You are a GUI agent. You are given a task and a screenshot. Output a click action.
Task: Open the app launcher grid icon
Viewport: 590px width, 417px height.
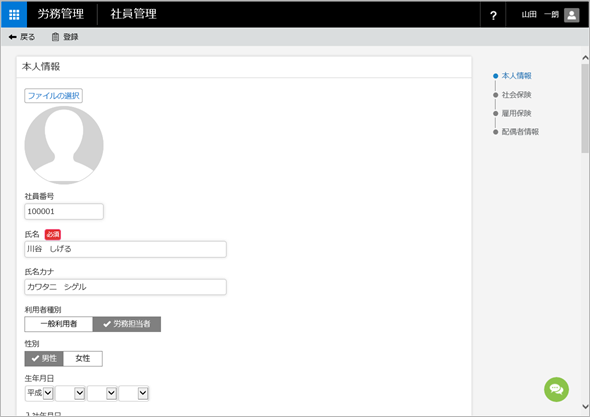click(14, 14)
